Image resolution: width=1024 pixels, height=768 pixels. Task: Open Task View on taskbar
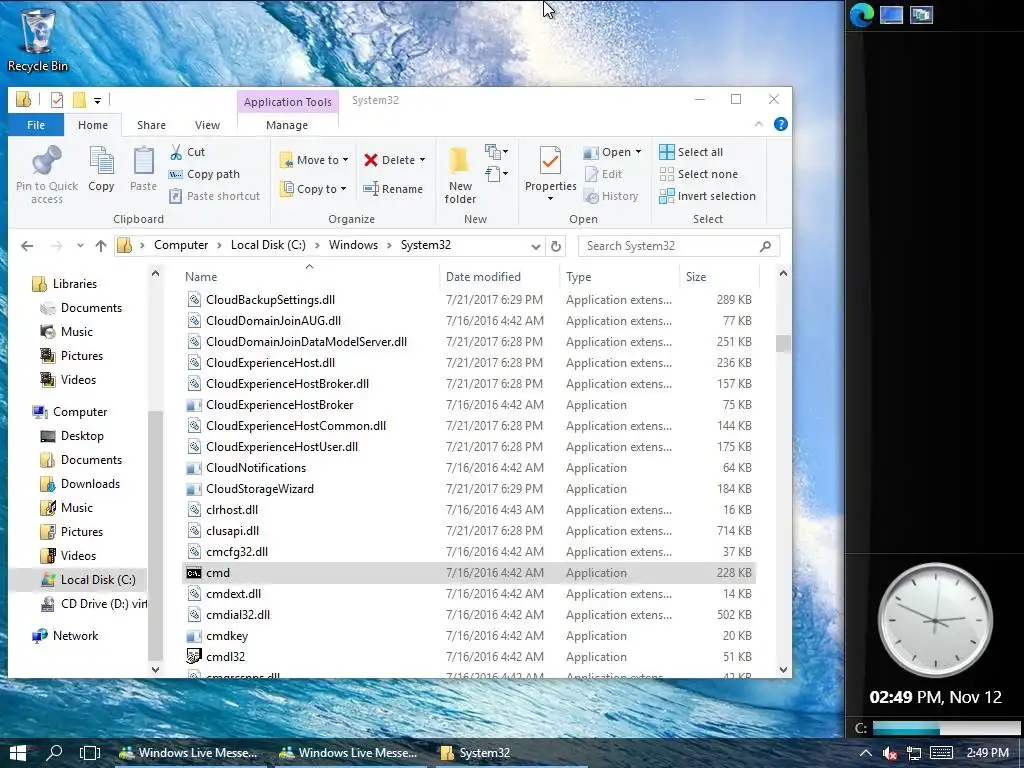[x=89, y=753]
